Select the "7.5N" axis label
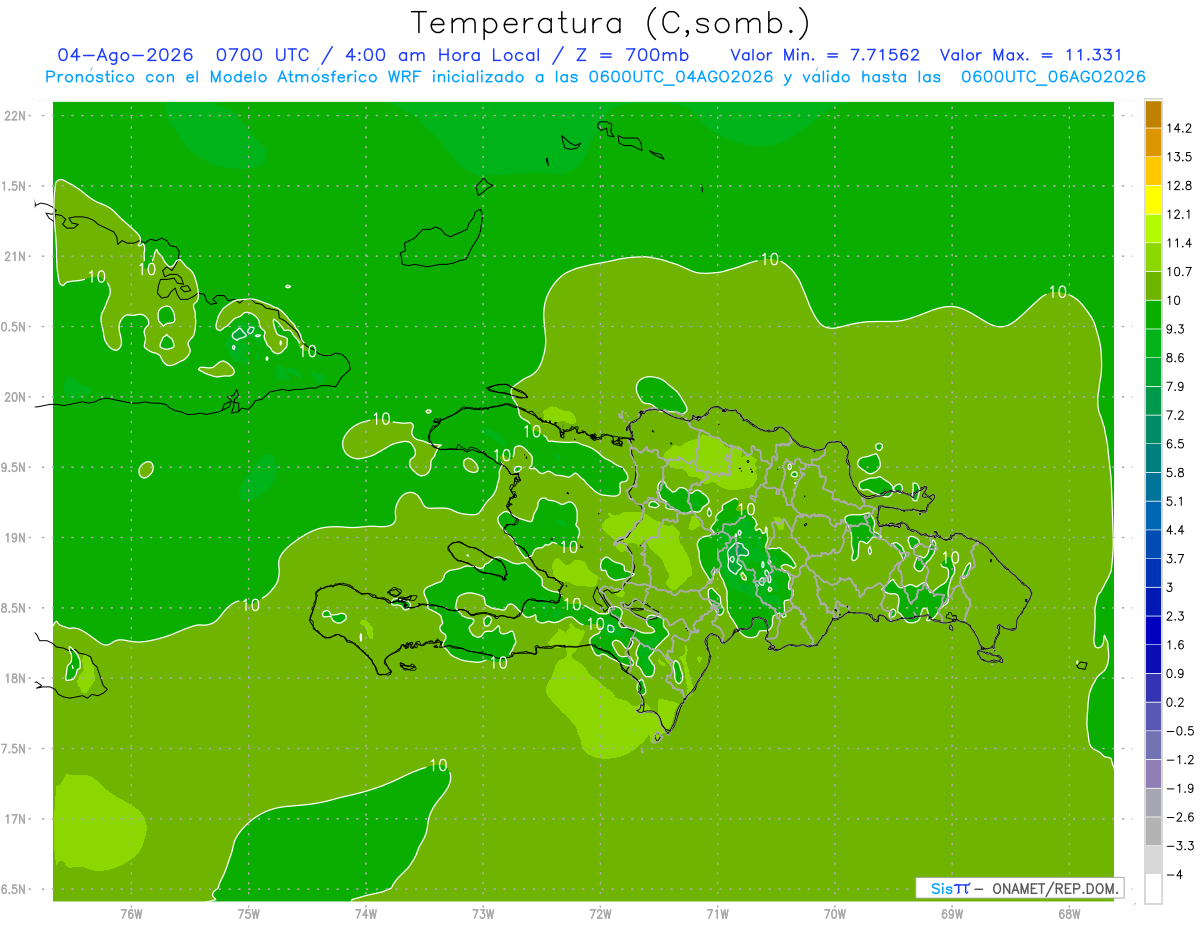Viewport: 1200px width, 927px height. [x=14, y=749]
